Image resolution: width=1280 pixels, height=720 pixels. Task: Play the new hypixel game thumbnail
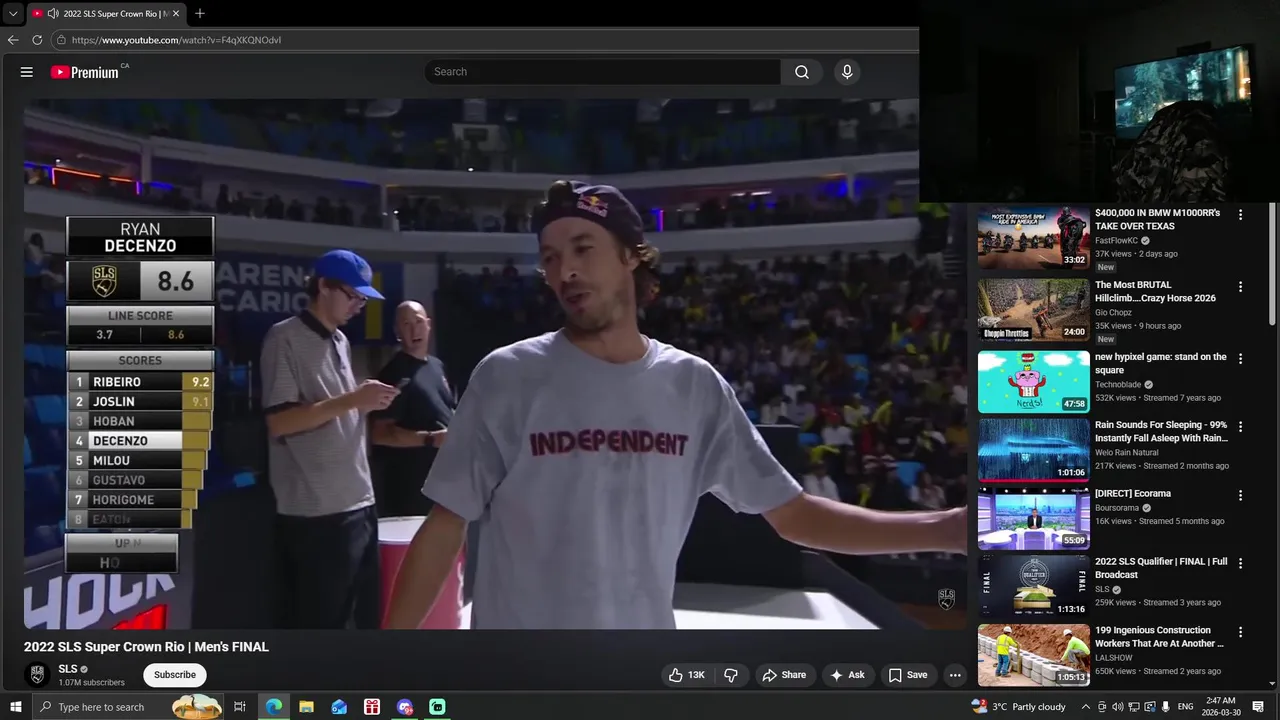pos(1034,381)
